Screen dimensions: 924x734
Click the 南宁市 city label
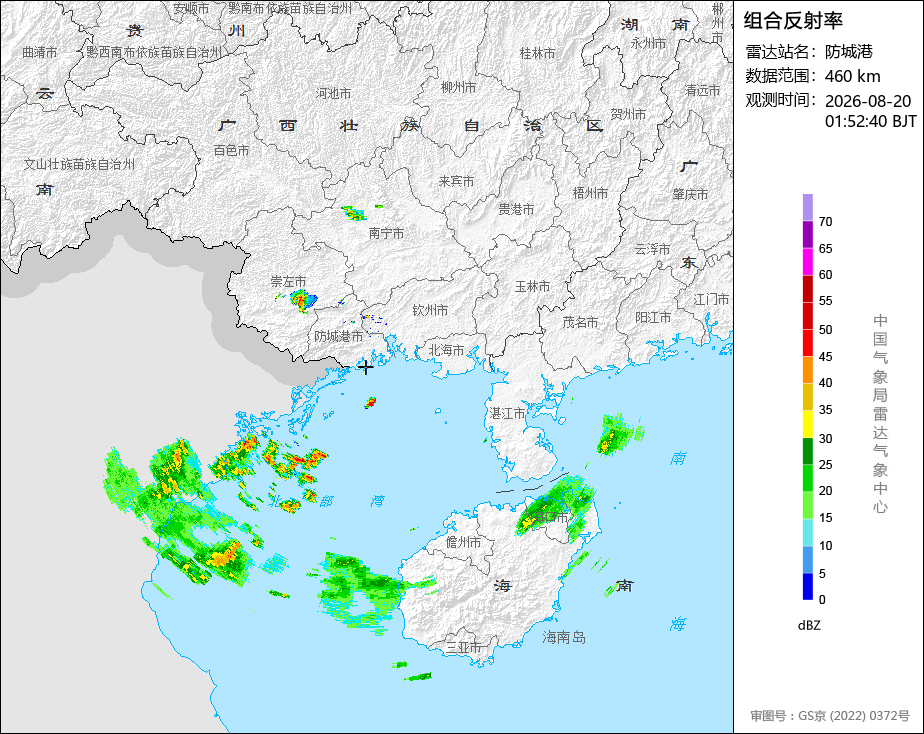(387, 234)
